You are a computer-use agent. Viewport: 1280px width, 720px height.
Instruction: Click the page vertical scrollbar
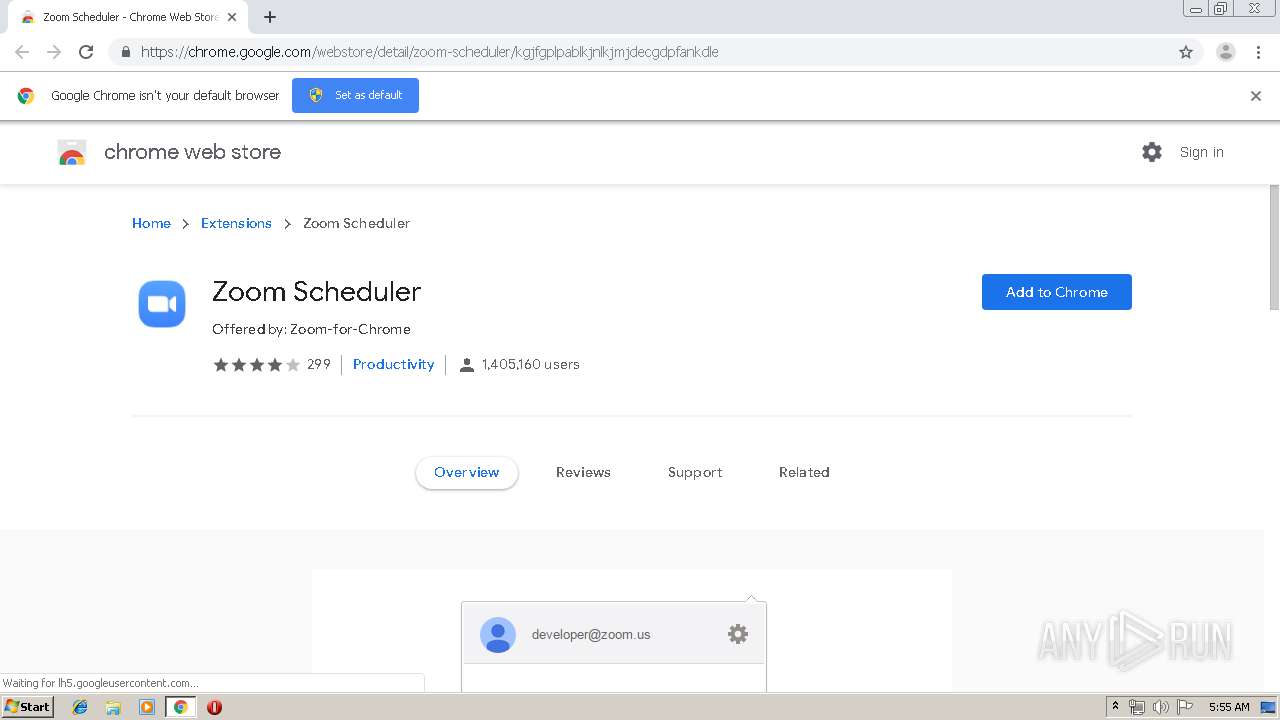pos(1273,247)
